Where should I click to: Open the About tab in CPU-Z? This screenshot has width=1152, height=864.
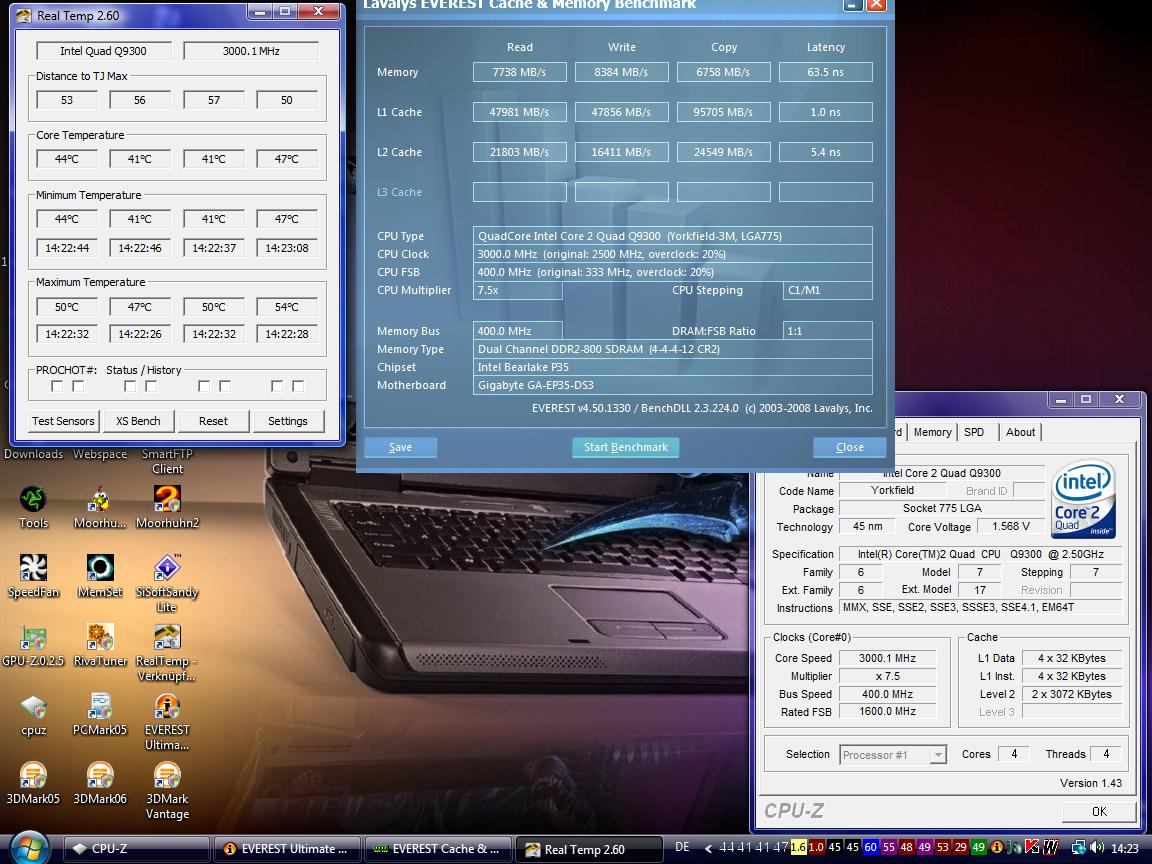(x=1020, y=432)
